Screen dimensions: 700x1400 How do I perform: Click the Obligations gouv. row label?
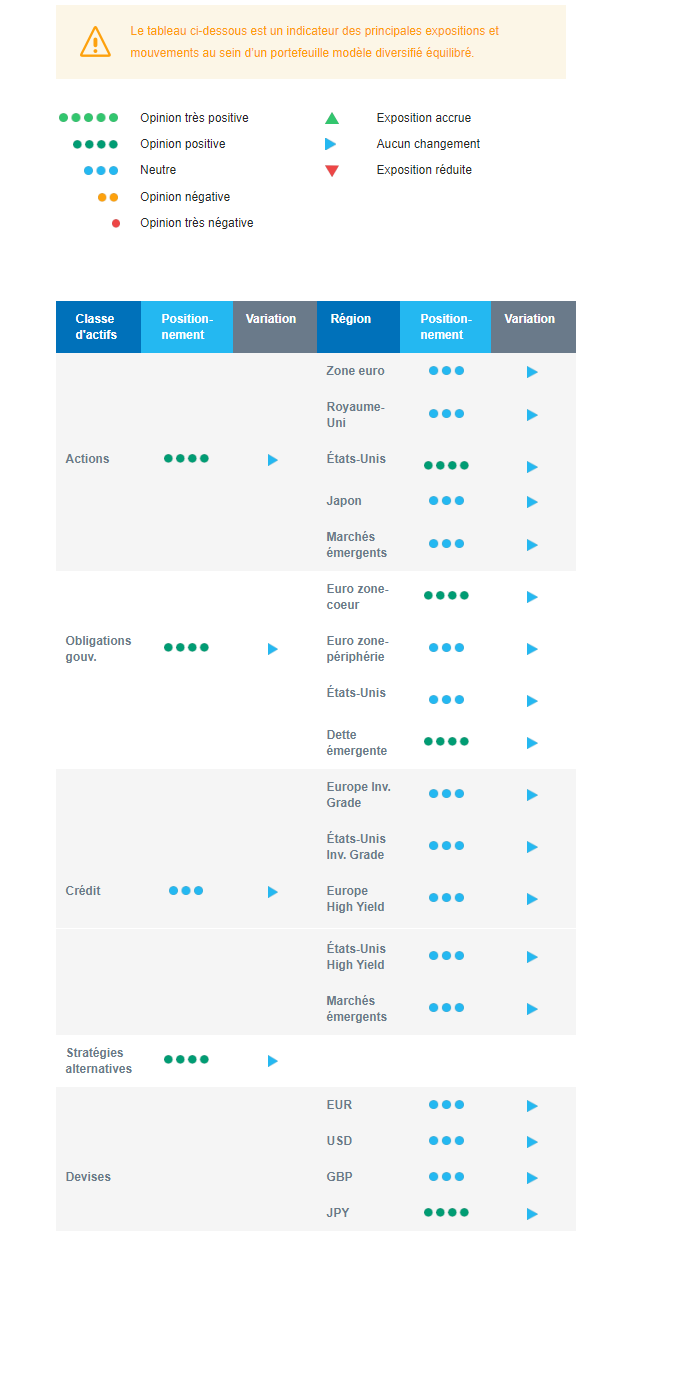98,649
